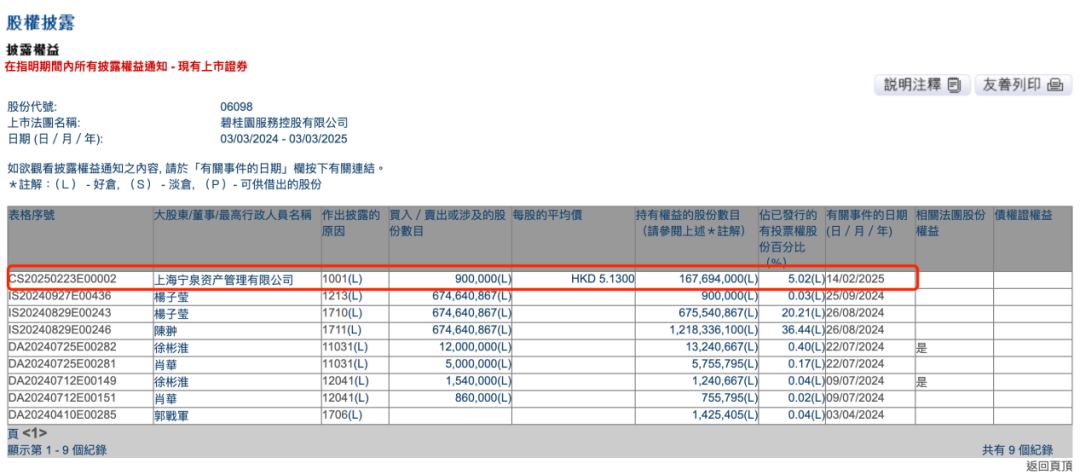Open the 26/08/2024 date in 陳翀 row
Image resolution: width=1080 pixels, height=475 pixels.
pos(855,331)
